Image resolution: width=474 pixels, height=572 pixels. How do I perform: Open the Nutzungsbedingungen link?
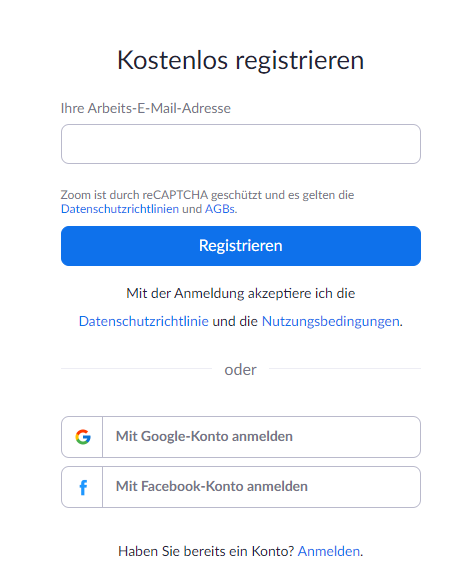pos(331,321)
